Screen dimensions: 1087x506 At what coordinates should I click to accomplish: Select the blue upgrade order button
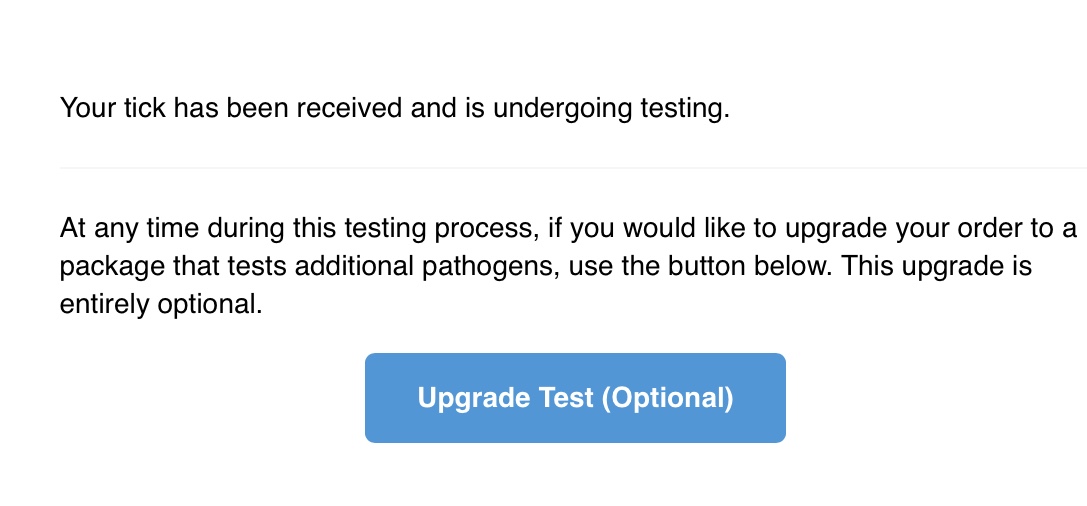click(575, 398)
